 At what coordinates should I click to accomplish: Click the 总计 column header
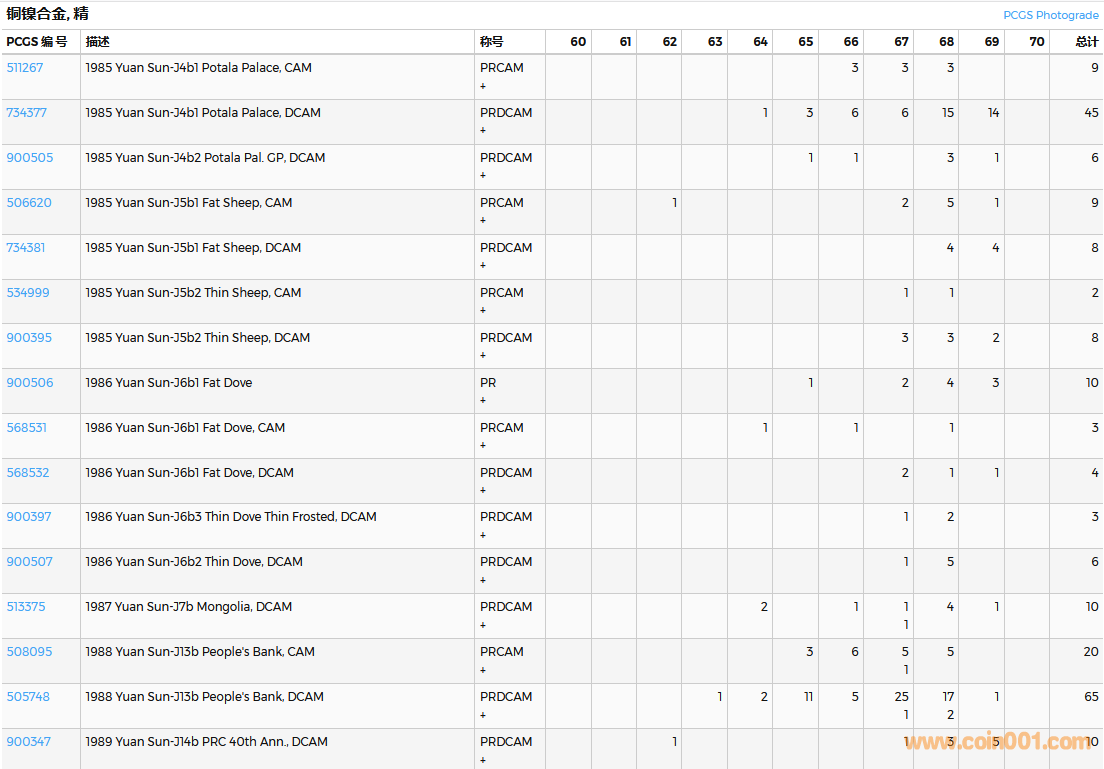point(1086,42)
